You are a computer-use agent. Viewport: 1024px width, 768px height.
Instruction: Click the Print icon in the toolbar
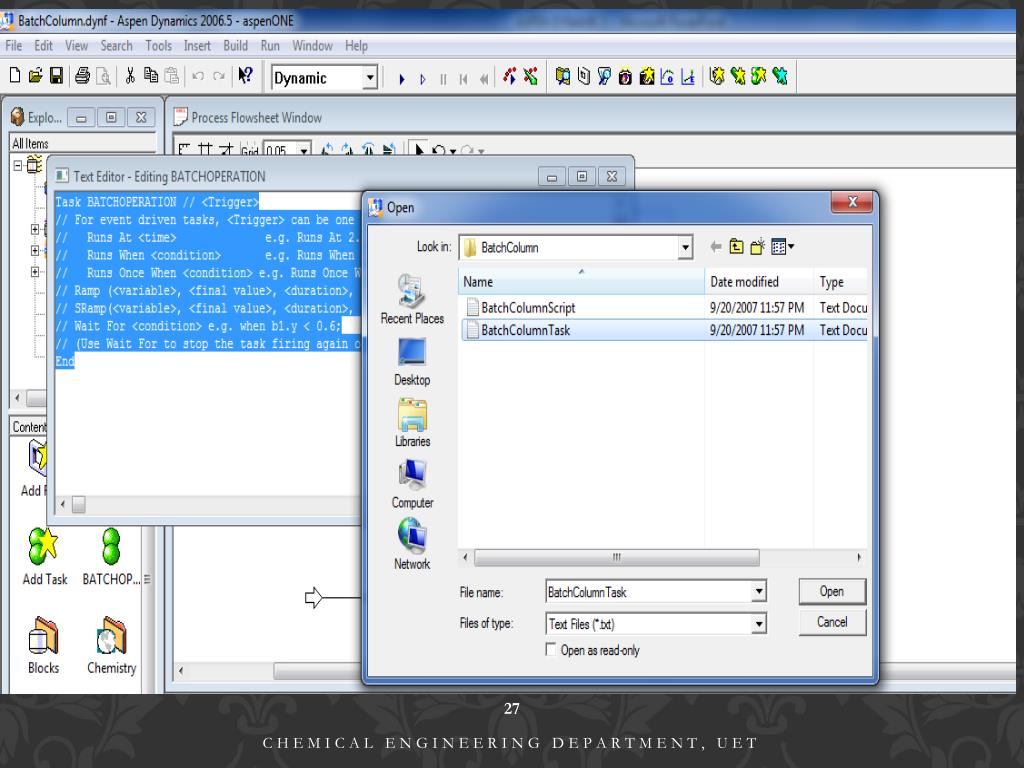82,76
